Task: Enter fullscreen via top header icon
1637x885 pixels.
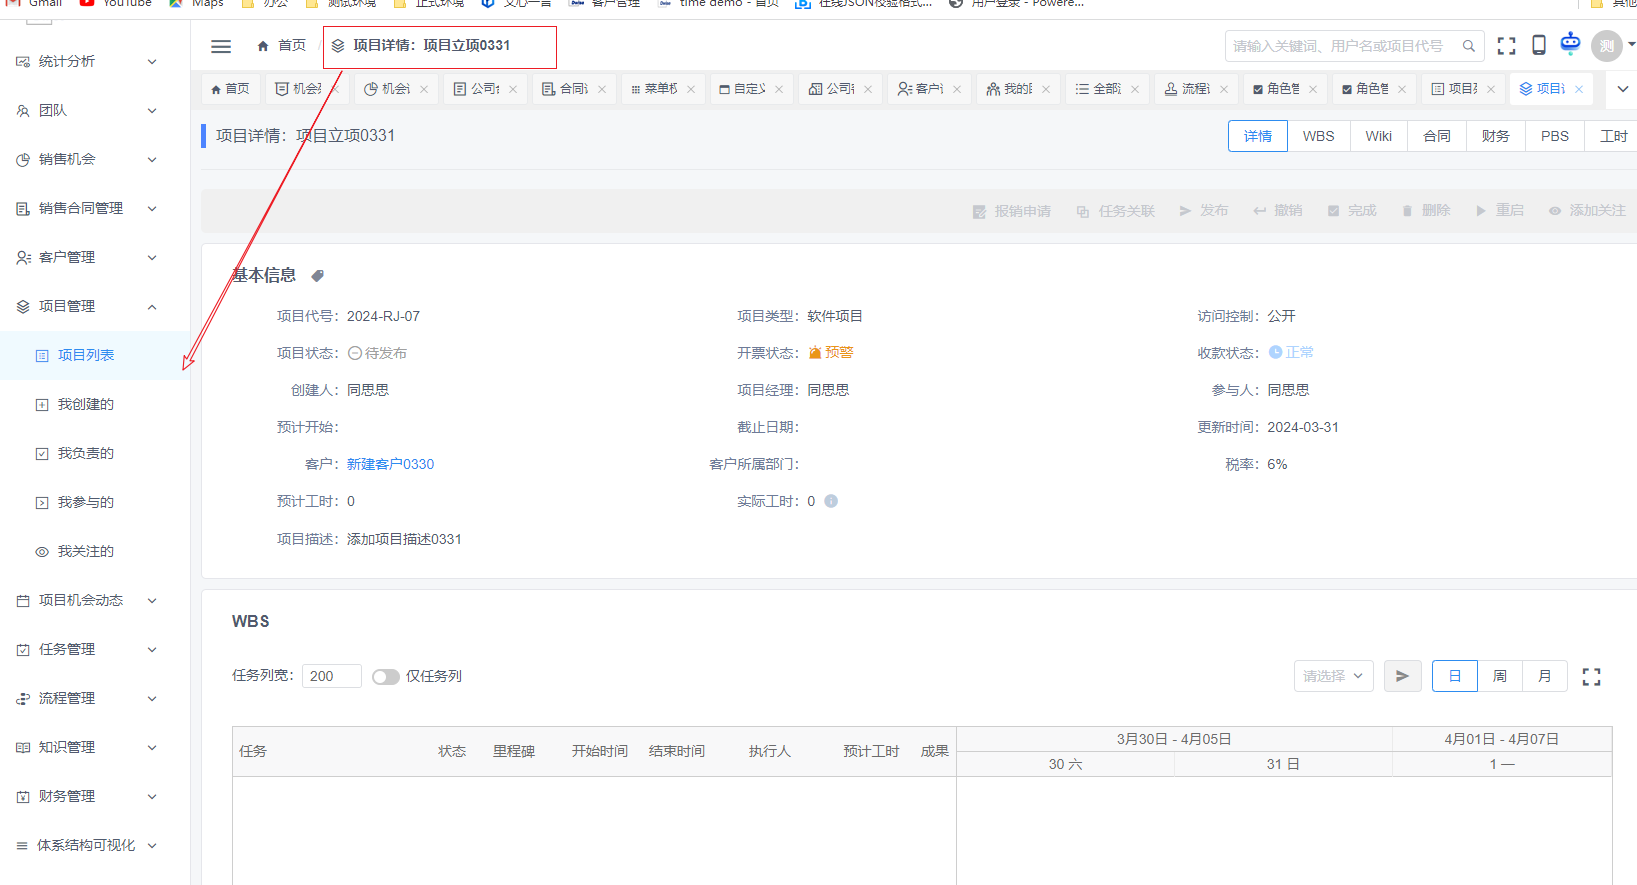Action: pyautogui.click(x=1506, y=46)
